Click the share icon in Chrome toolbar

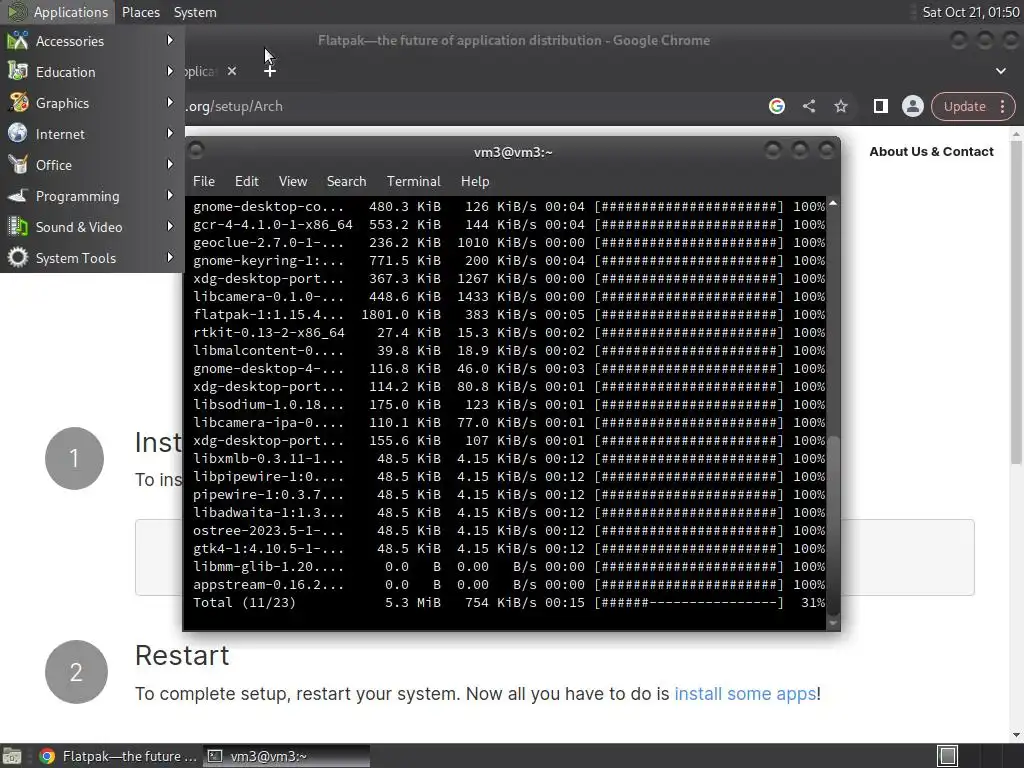click(809, 106)
